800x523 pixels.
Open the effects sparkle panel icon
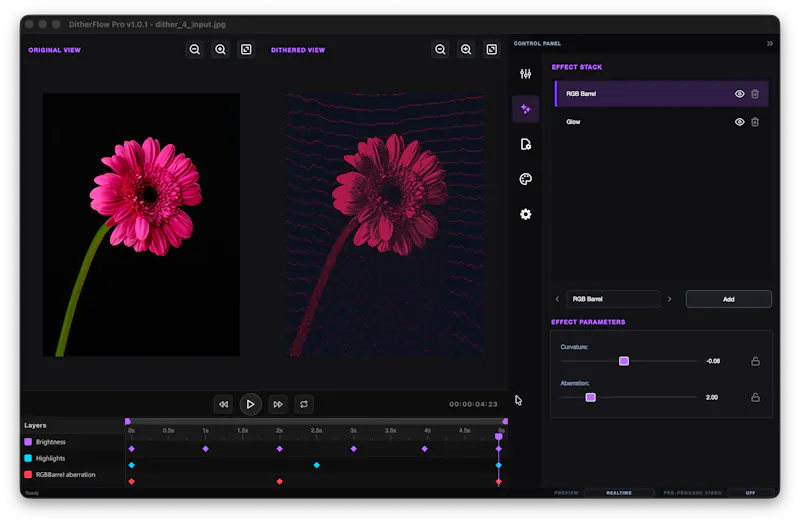point(526,109)
